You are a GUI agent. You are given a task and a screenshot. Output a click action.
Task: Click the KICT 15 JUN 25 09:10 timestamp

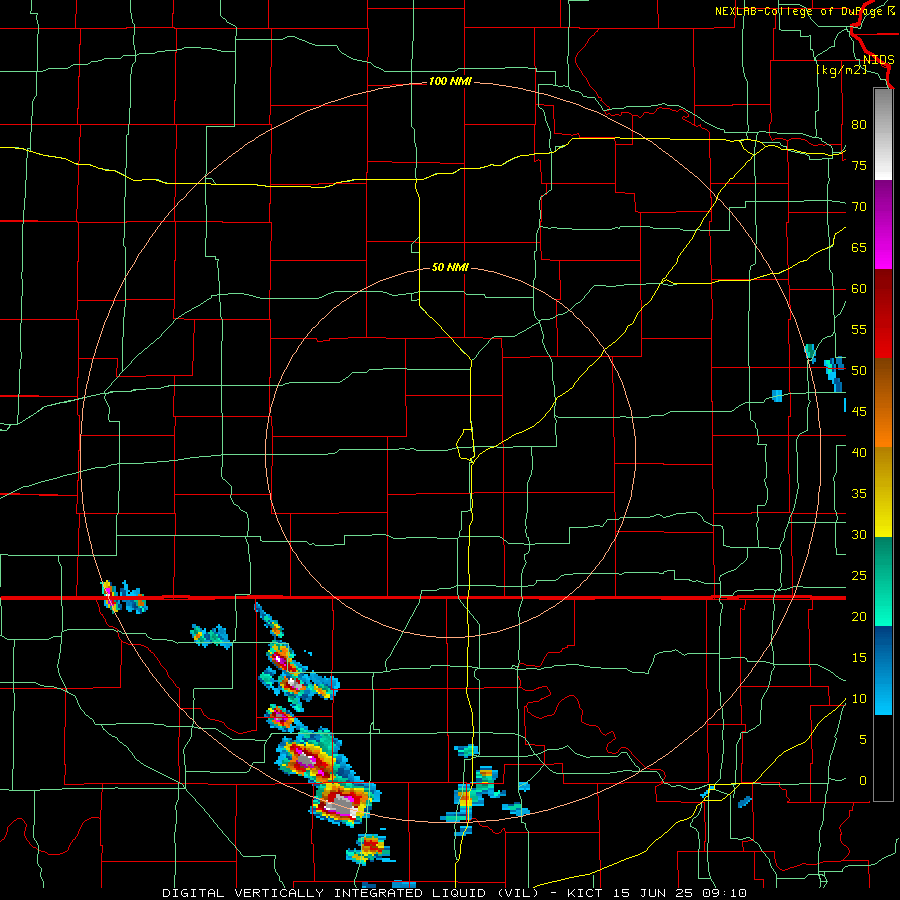[657, 893]
